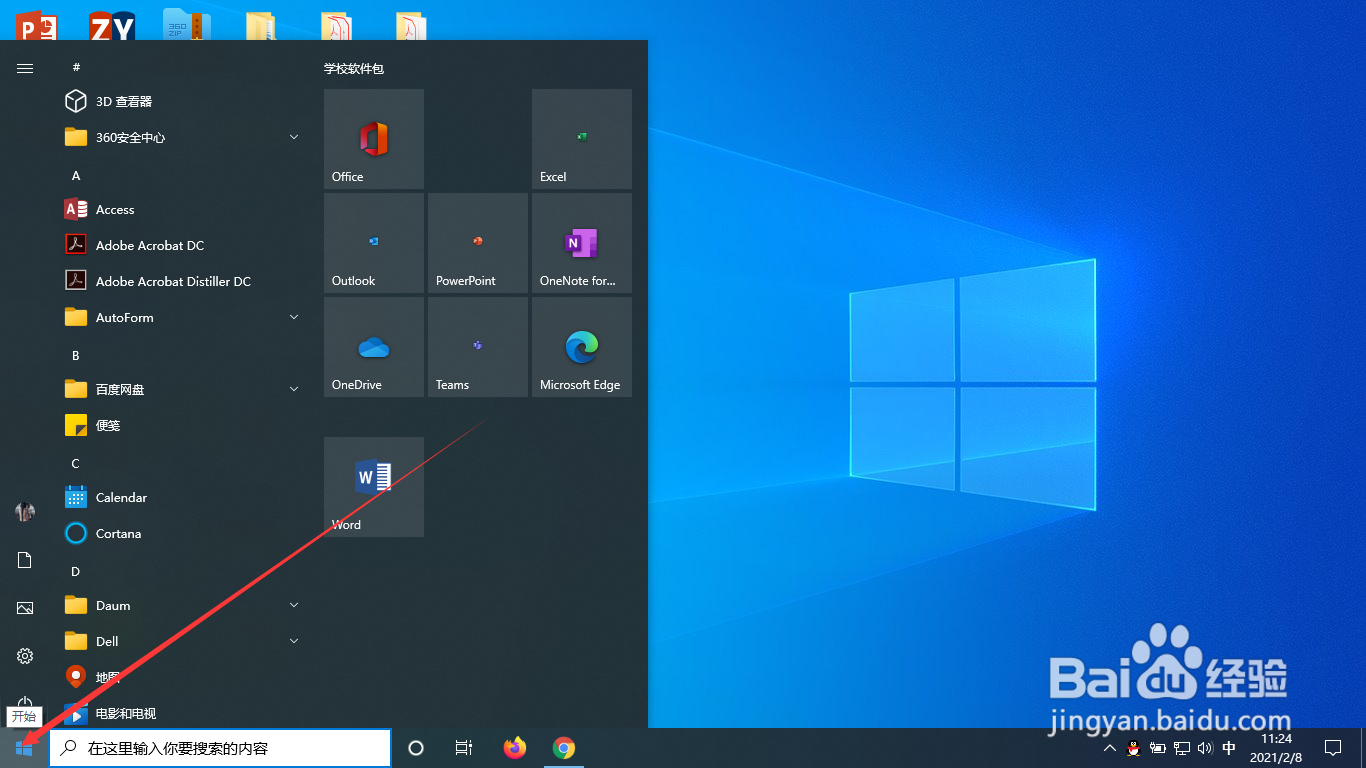
Task: Launch Access from the app list
Action: click(x=182, y=209)
